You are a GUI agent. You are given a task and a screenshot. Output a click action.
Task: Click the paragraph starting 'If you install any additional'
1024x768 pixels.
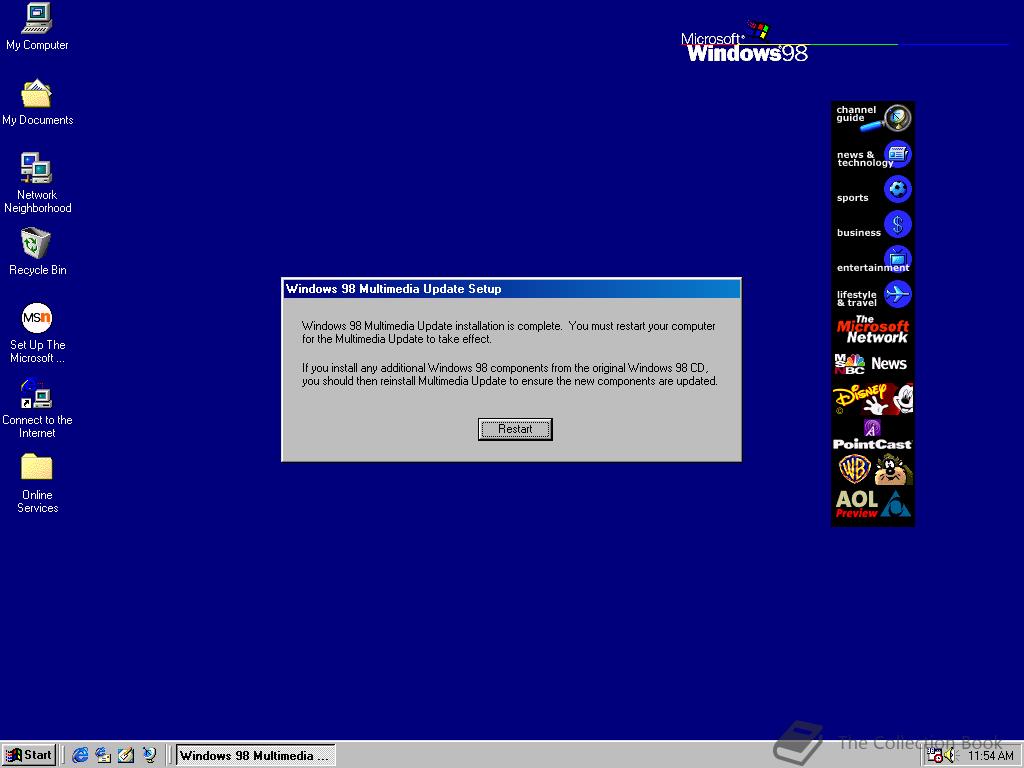[x=509, y=374]
